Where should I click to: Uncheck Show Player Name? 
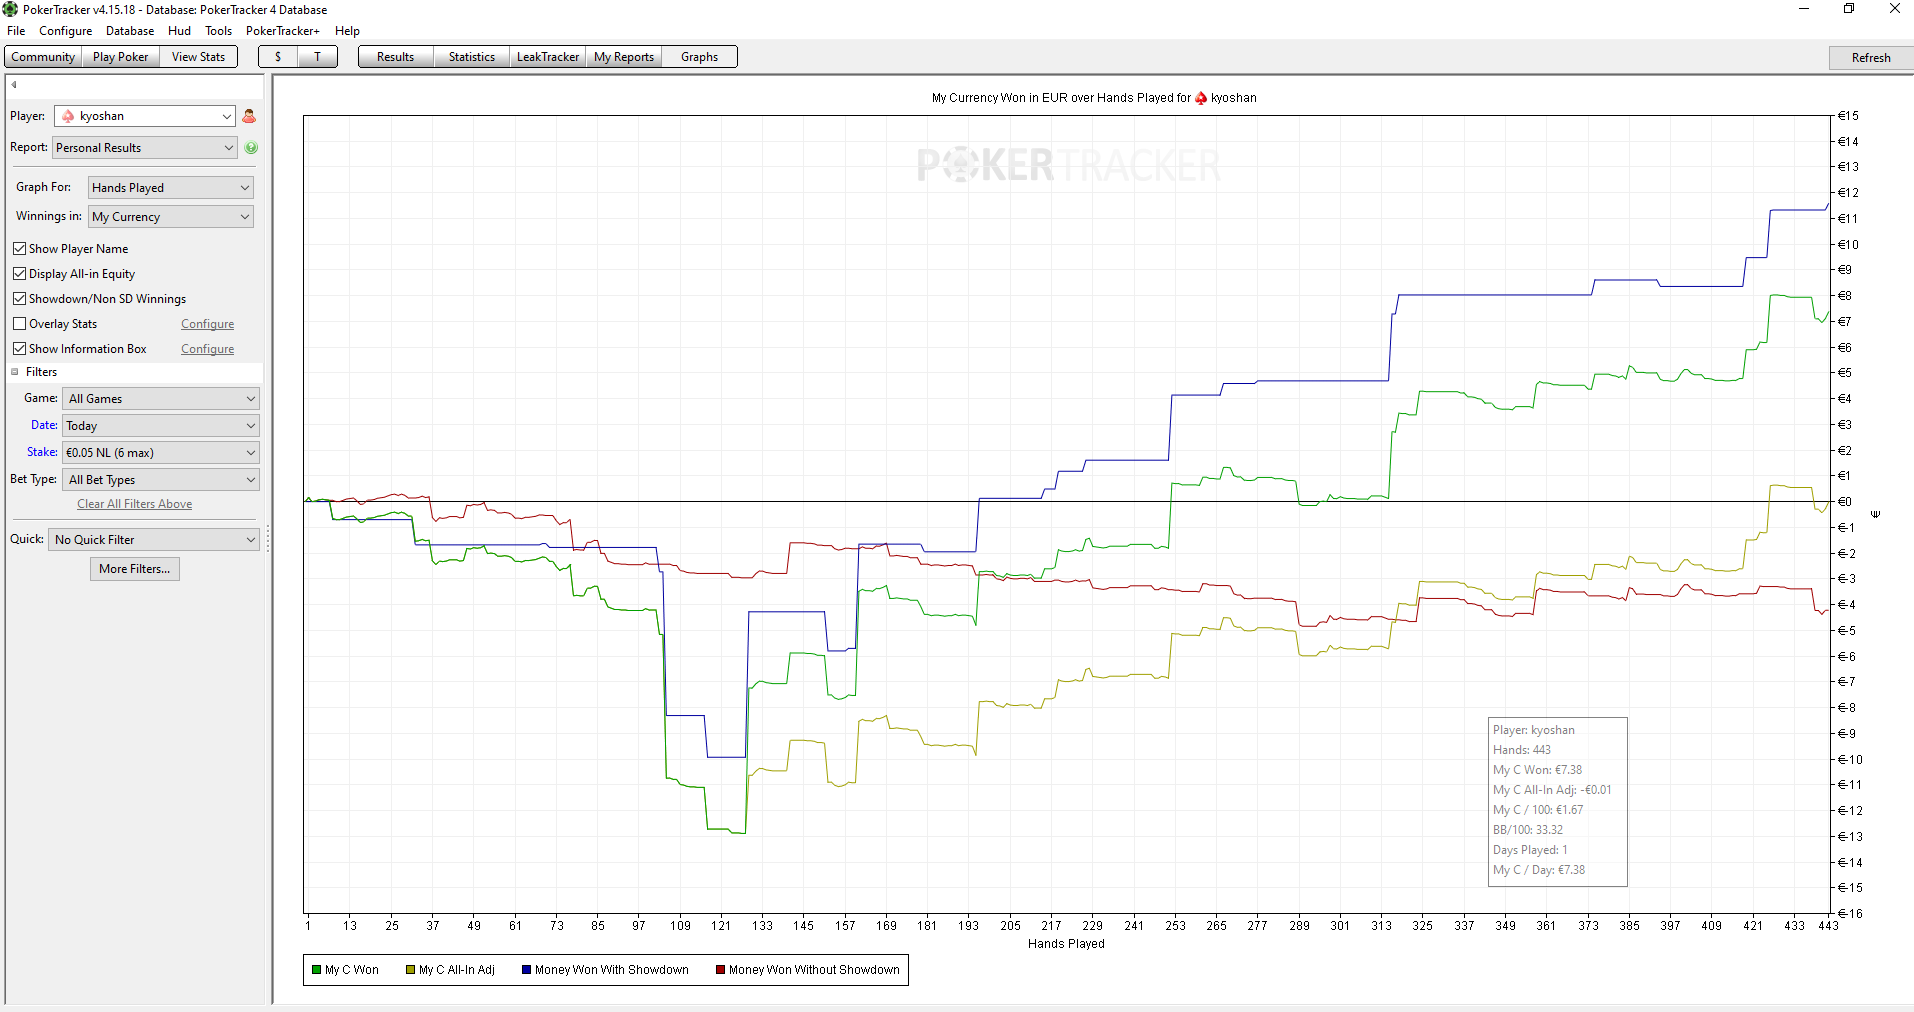click(19, 248)
